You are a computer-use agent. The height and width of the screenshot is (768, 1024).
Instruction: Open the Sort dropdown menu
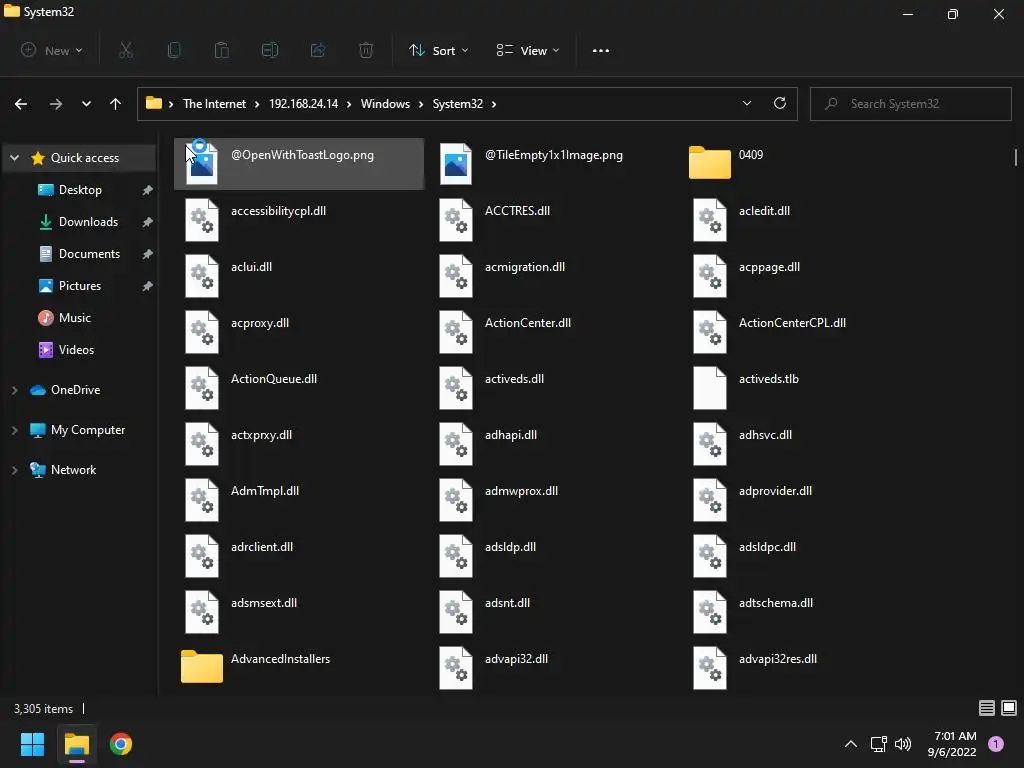439,50
